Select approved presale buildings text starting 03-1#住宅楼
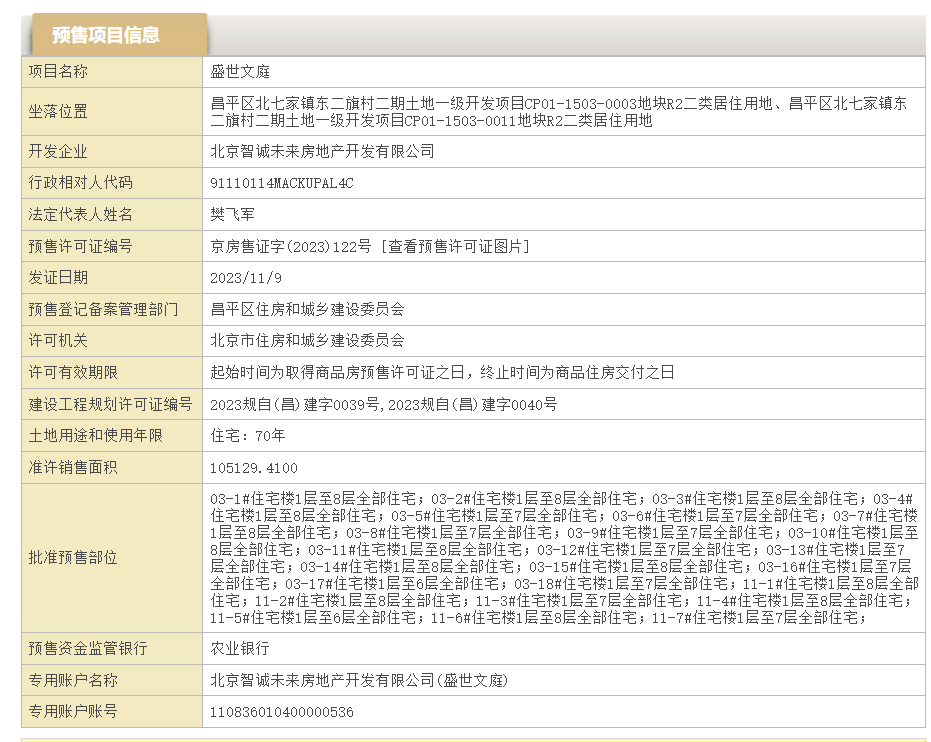 pyautogui.click(x=564, y=559)
